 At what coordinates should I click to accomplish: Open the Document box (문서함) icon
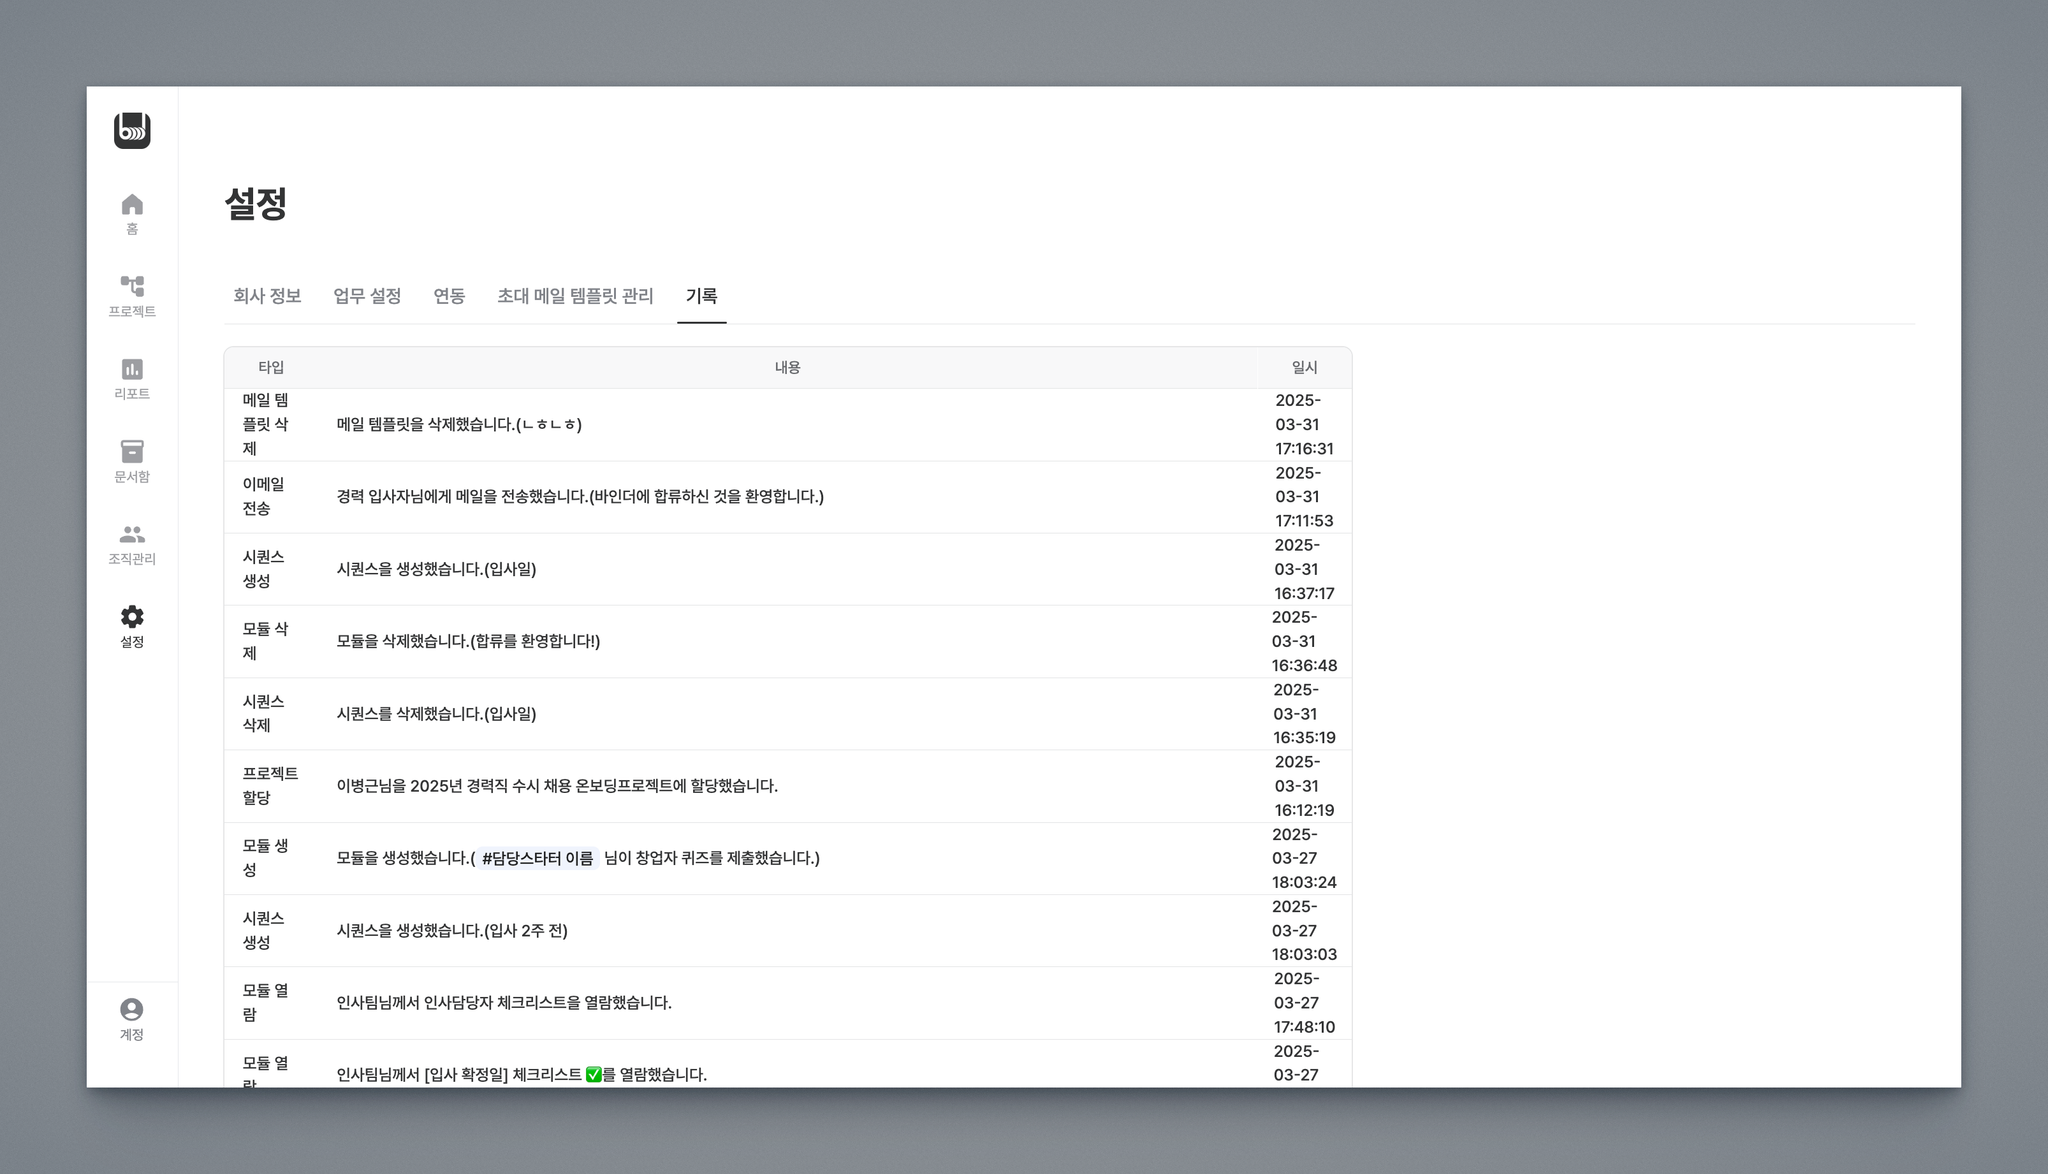point(132,461)
